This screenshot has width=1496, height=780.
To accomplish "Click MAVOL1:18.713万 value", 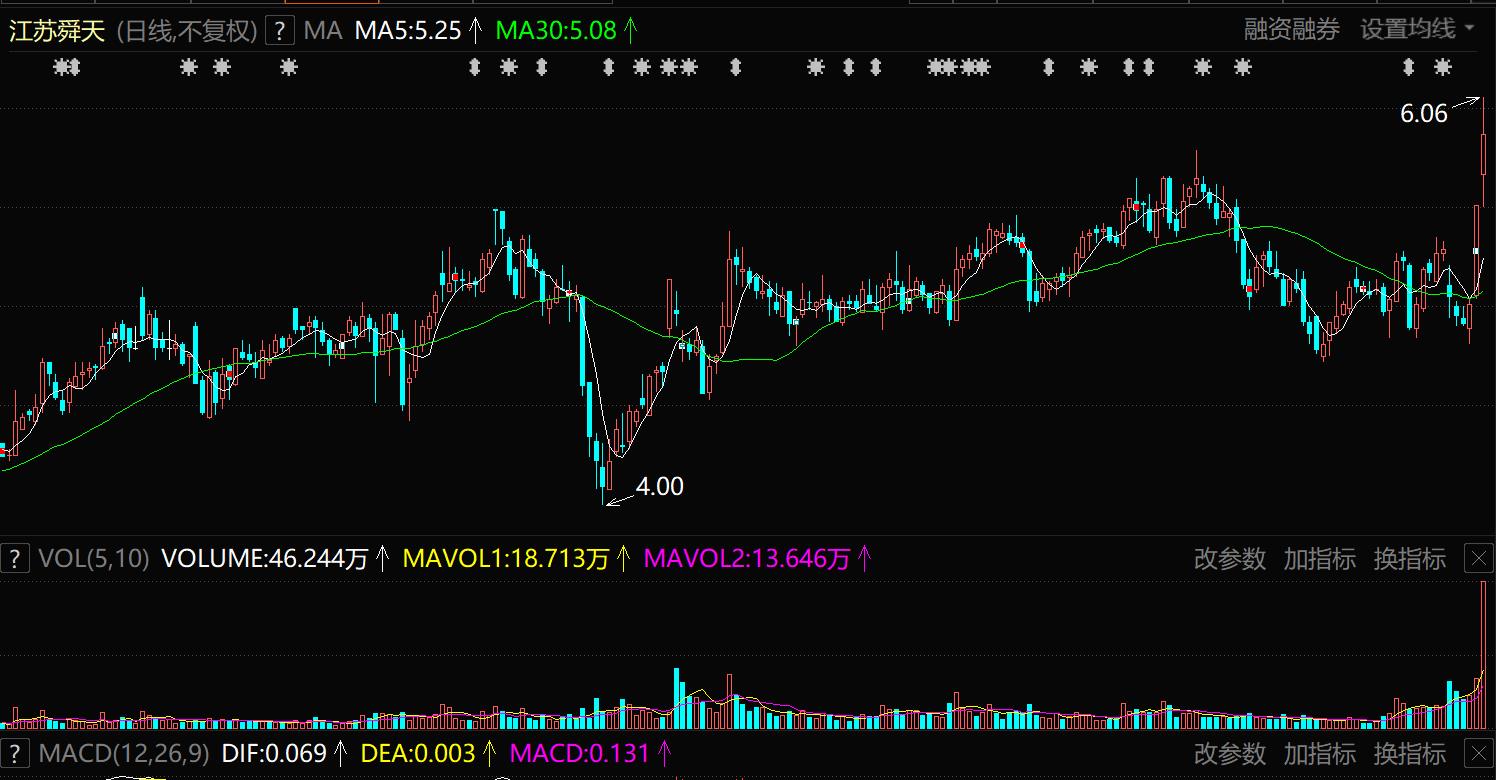I will [x=506, y=558].
